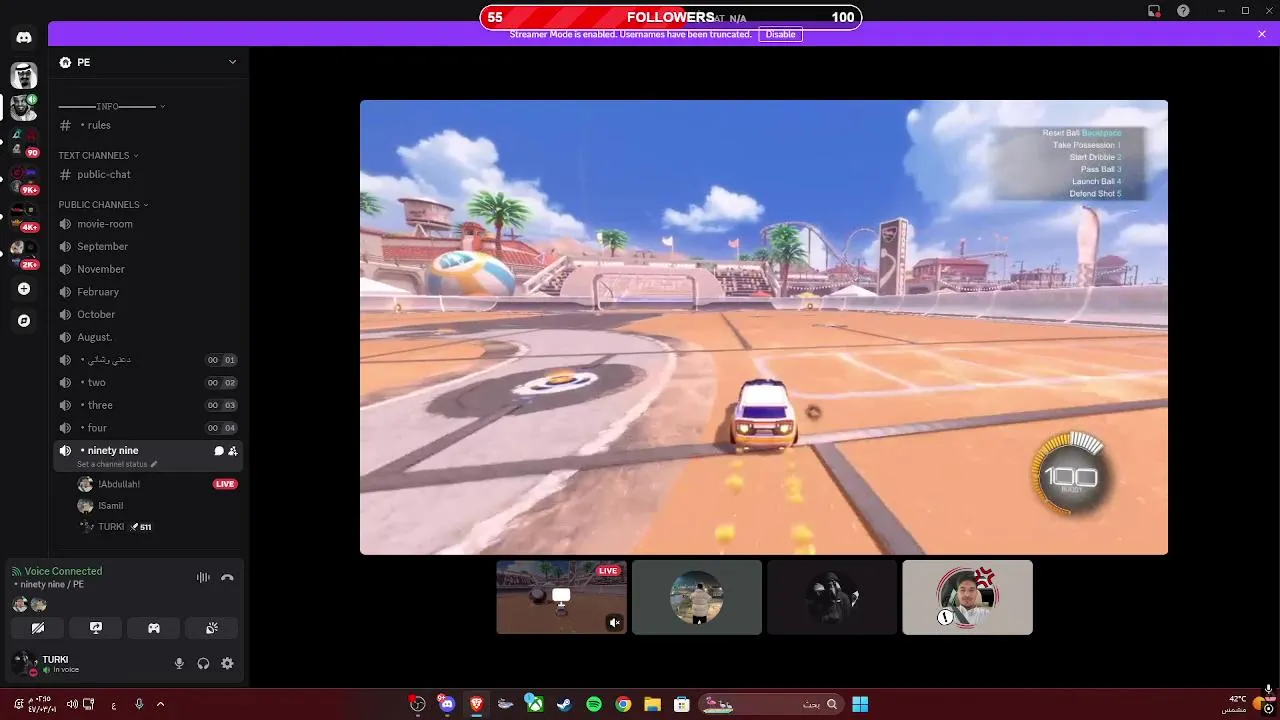Click the Add a Server plus icon
Viewport: 1280px width, 720px height.
(x=24, y=289)
